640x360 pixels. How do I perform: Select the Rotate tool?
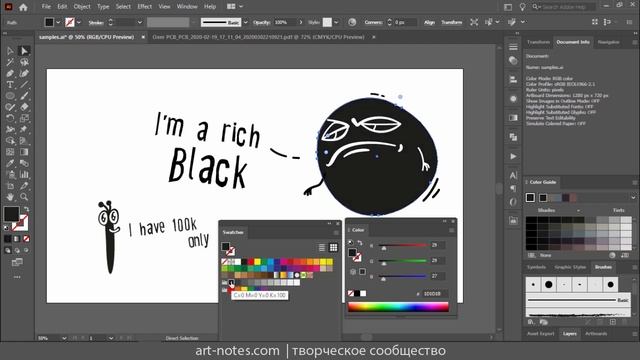pyautogui.click(x=10, y=118)
